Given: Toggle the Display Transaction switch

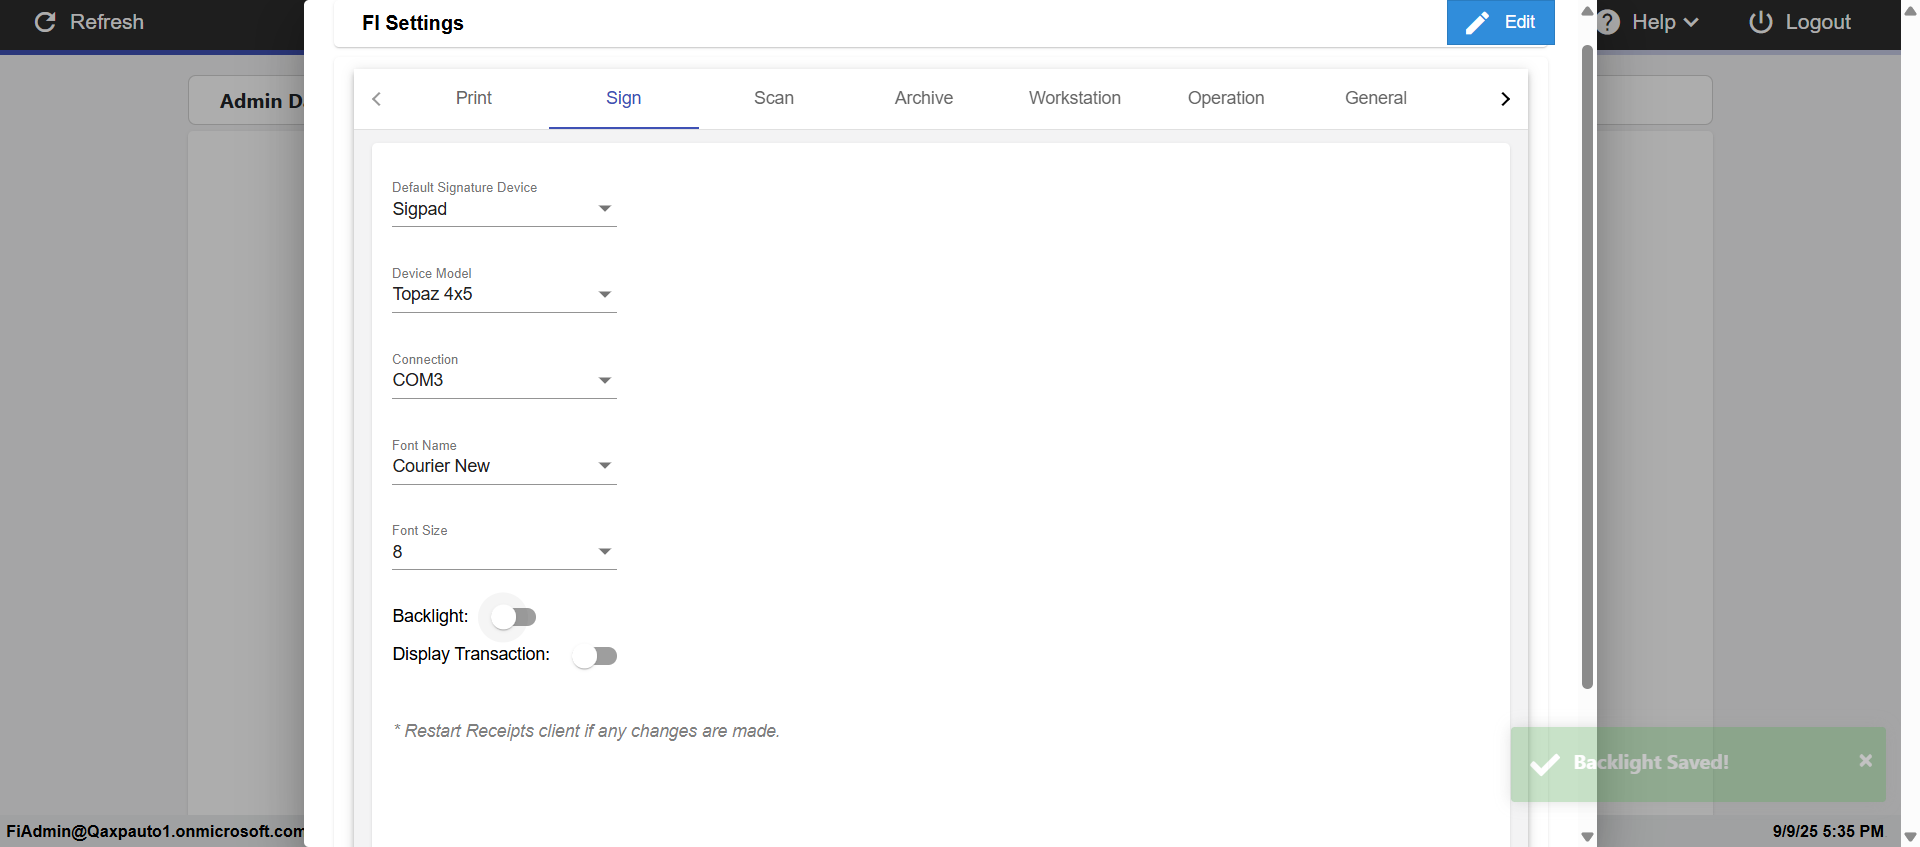Looking at the screenshot, I should [x=594, y=656].
